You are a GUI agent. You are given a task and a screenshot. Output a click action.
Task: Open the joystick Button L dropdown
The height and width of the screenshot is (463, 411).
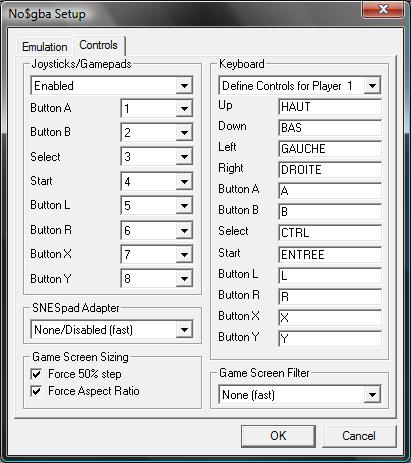157,205
